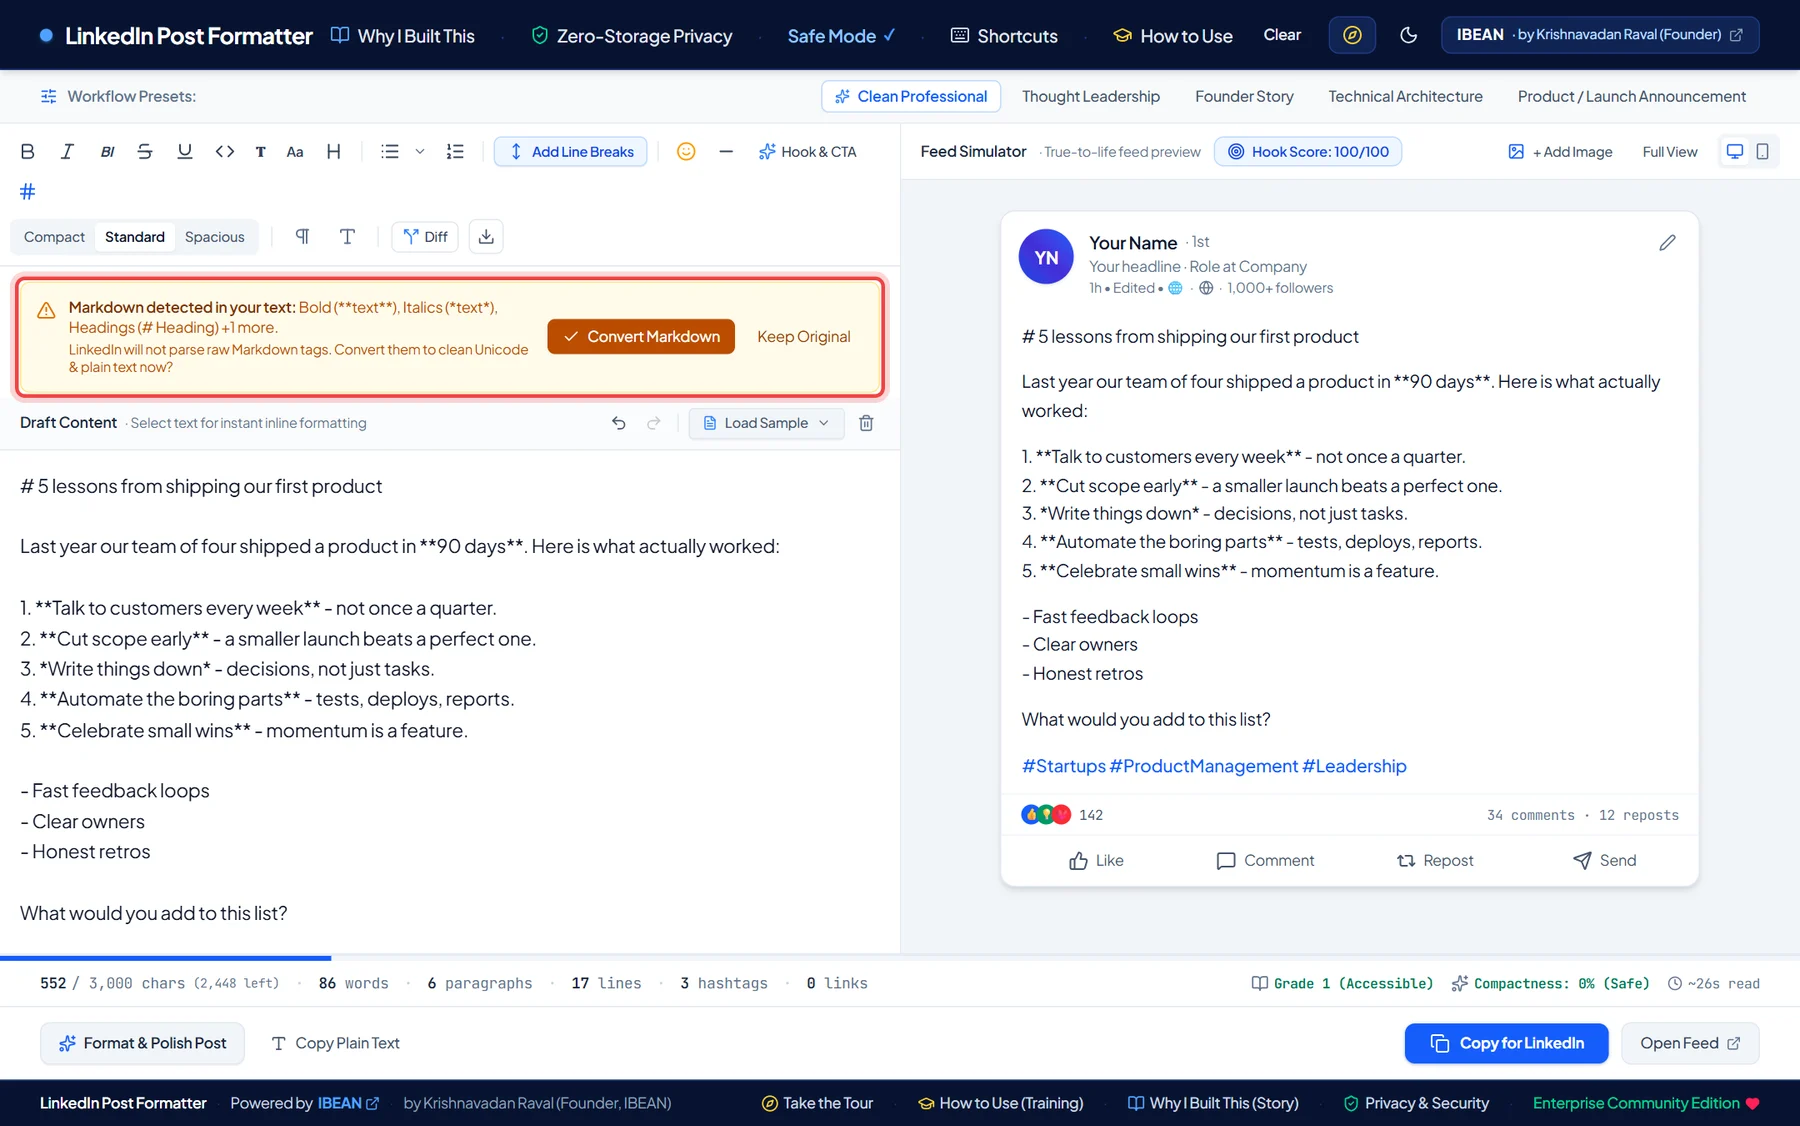Choose the Product / Launch Announcement preset

[1632, 97]
